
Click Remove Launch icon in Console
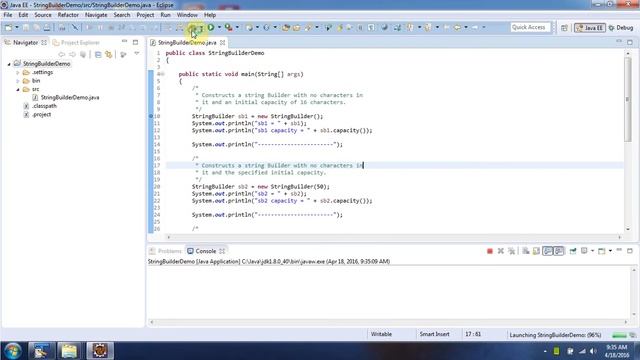click(500, 251)
